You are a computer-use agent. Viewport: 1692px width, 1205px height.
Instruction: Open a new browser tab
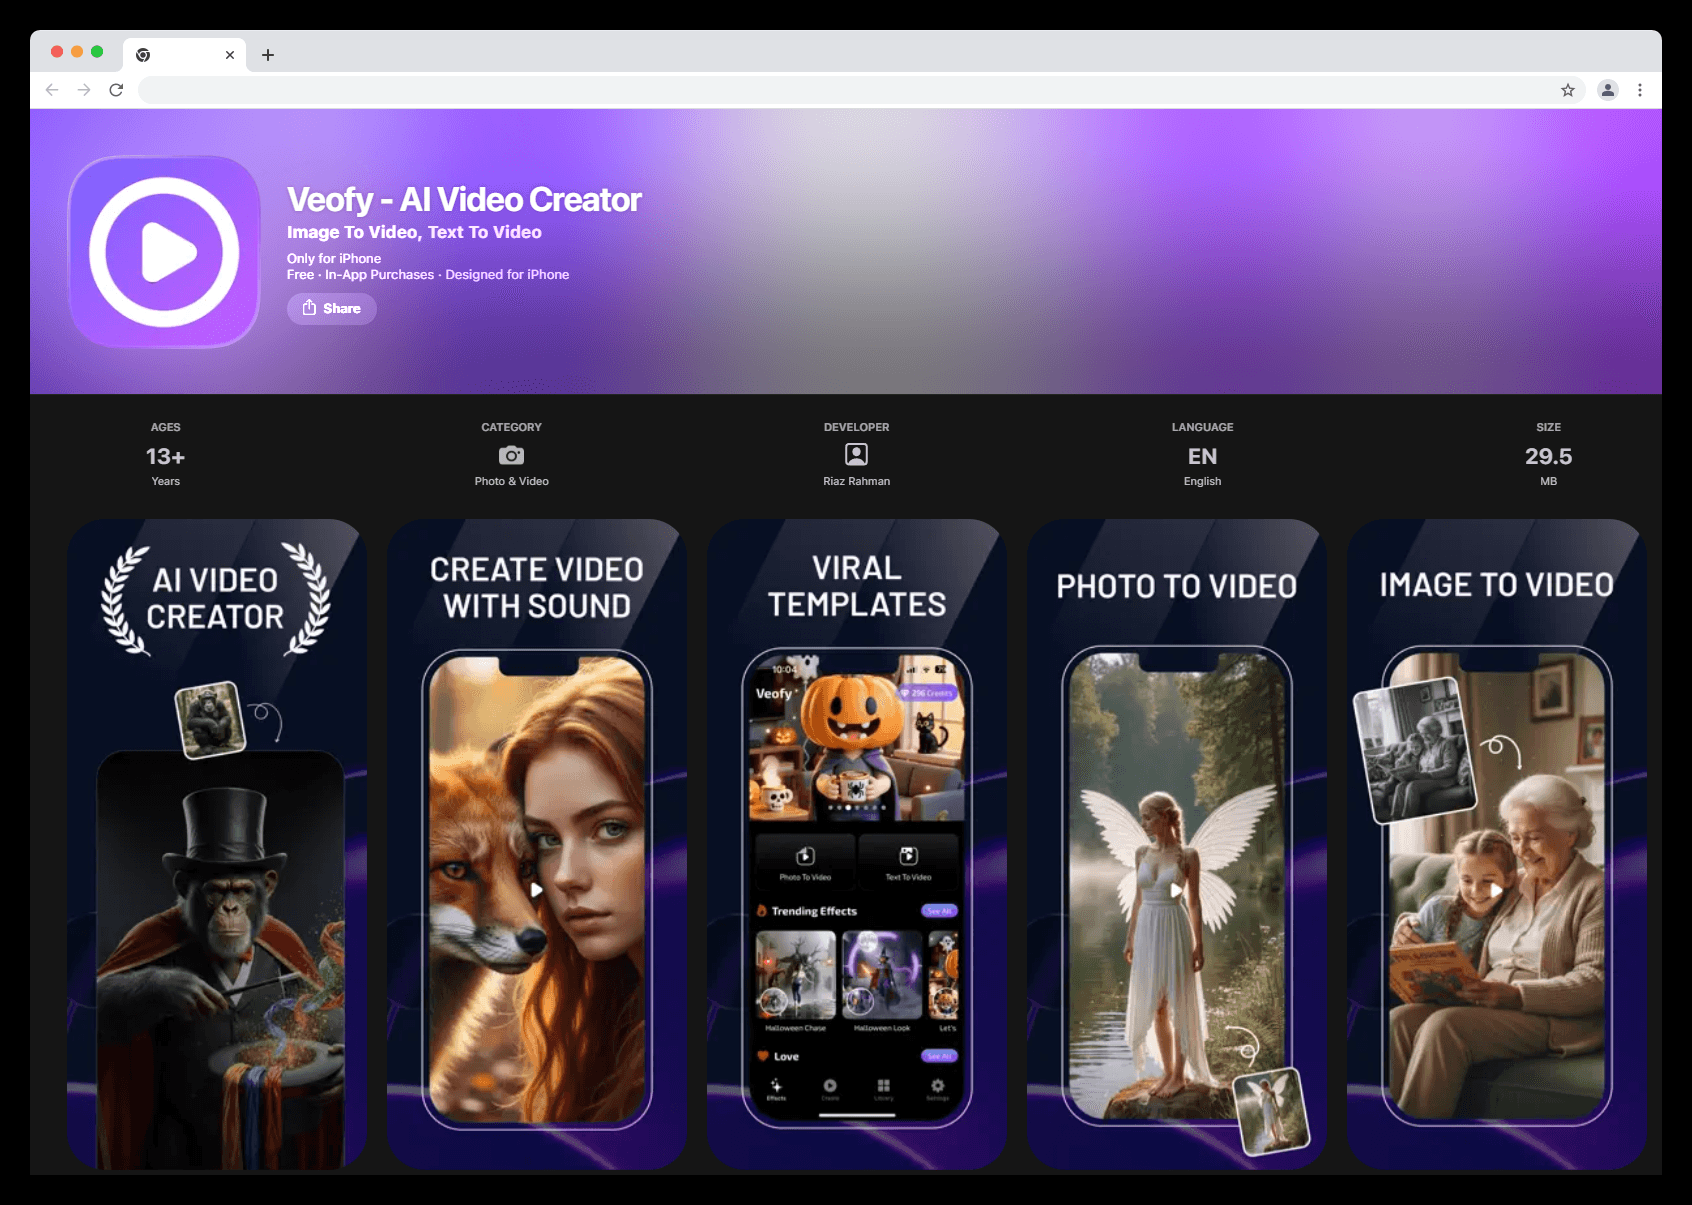(x=267, y=55)
